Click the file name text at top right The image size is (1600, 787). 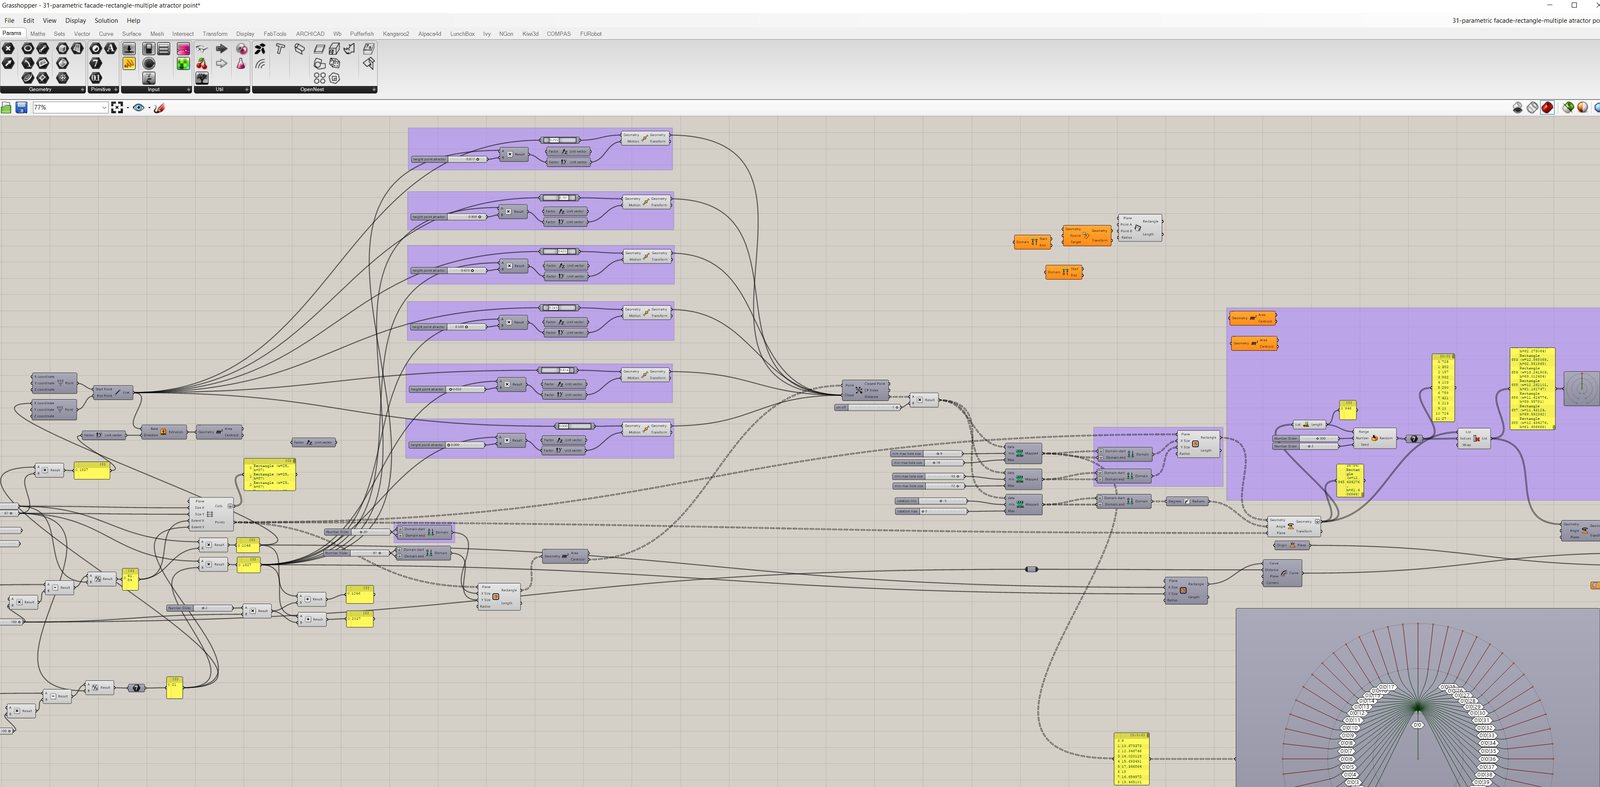pos(1525,20)
